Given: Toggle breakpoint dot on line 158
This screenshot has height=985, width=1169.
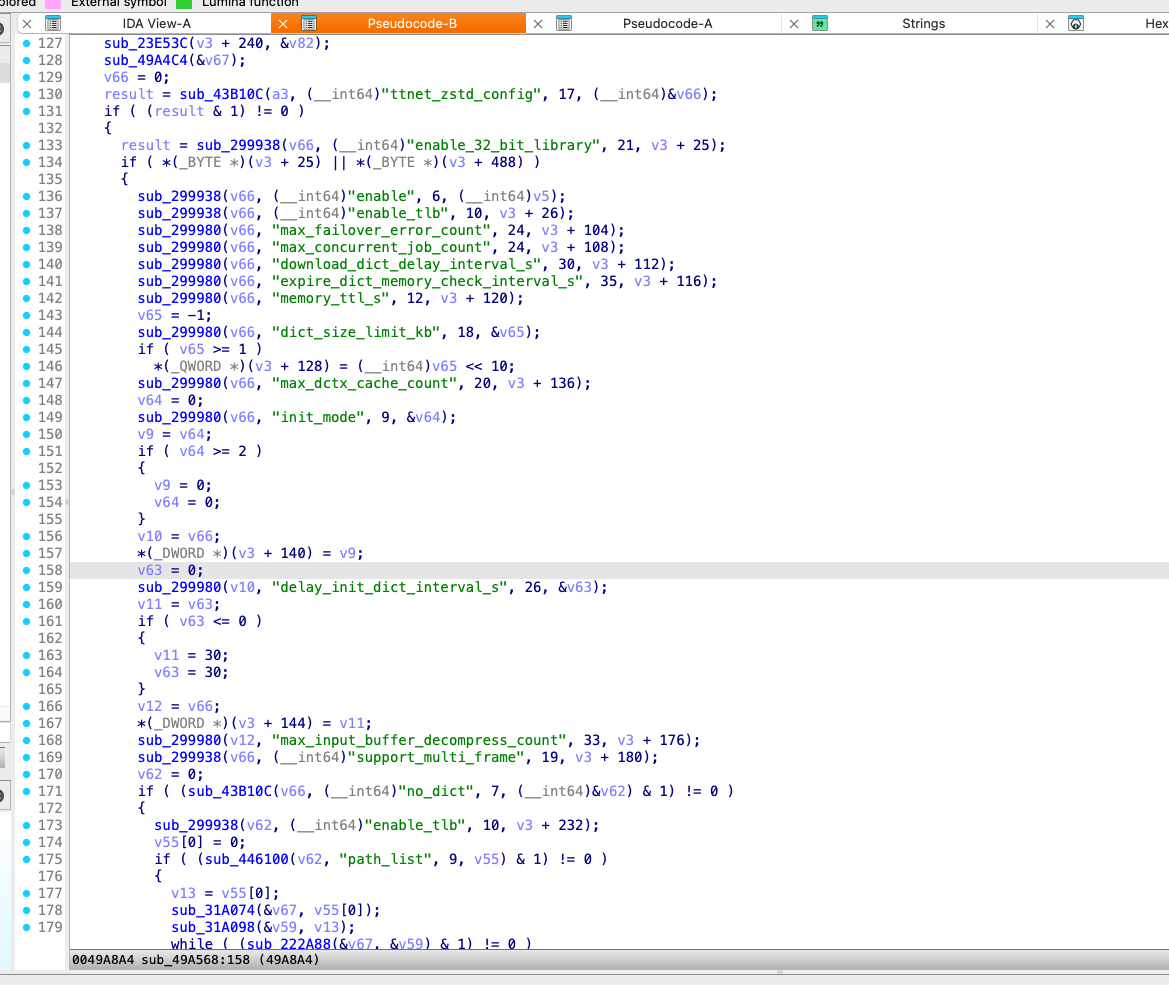Looking at the screenshot, I should pyautogui.click(x=25, y=570).
